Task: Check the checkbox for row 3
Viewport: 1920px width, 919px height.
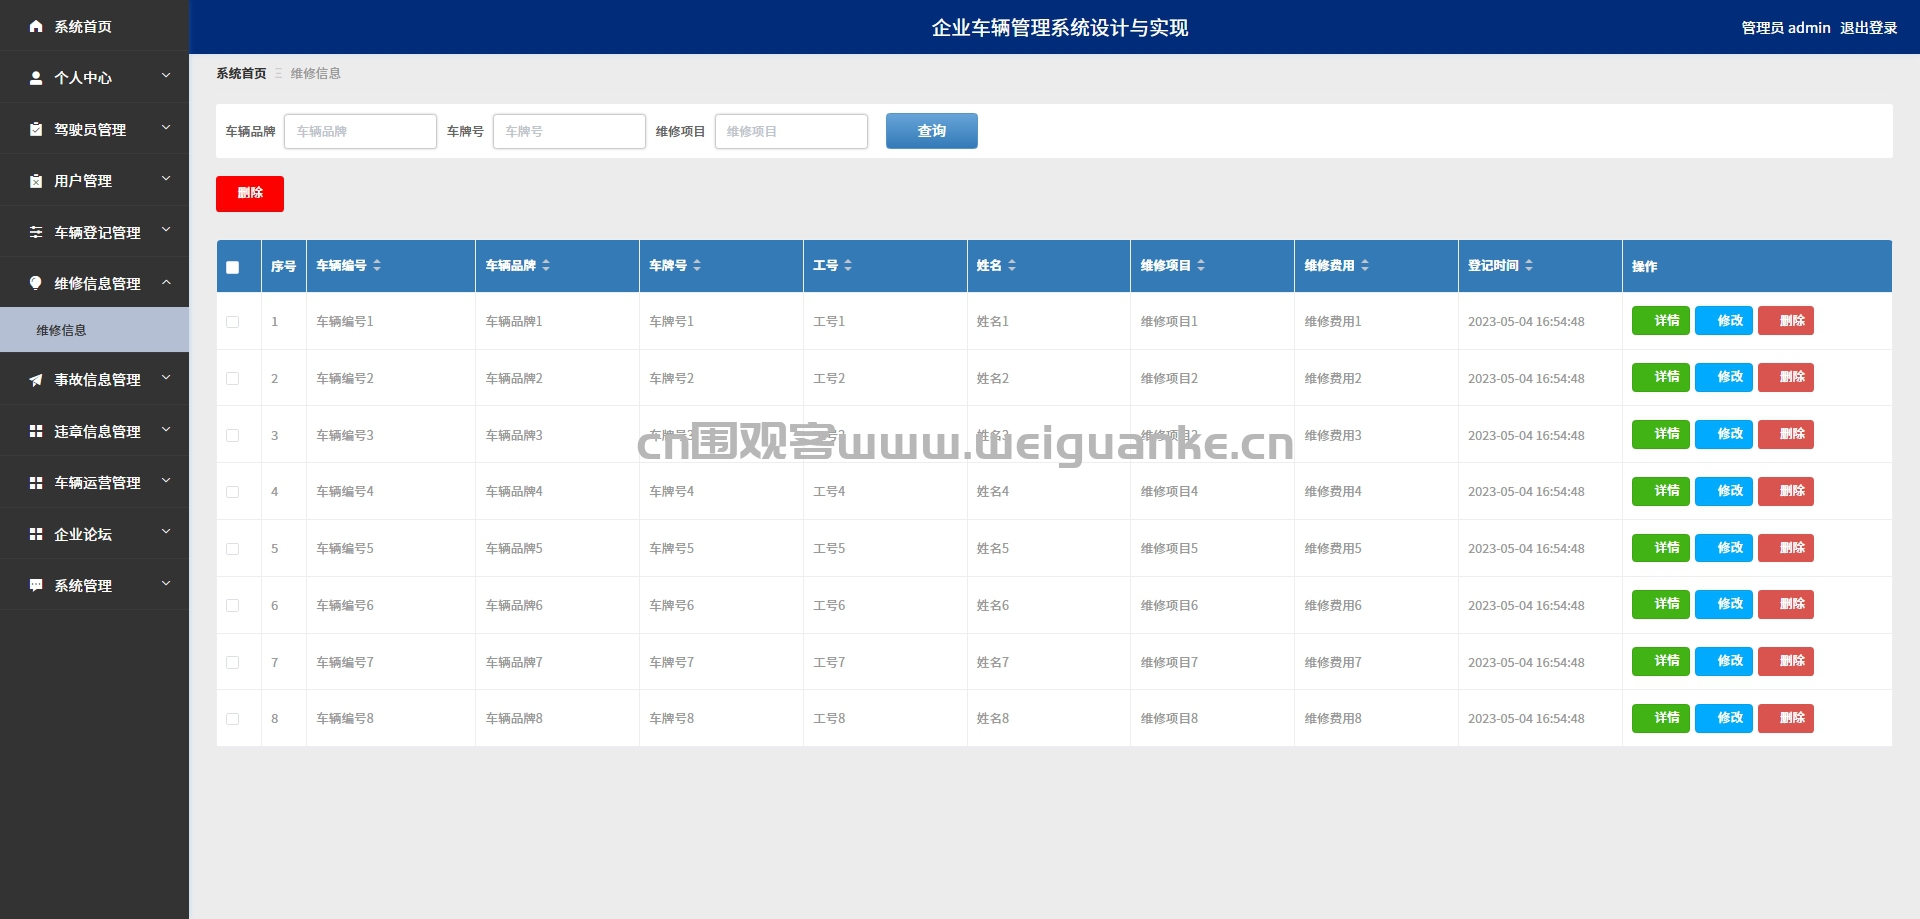Action: pos(233,436)
